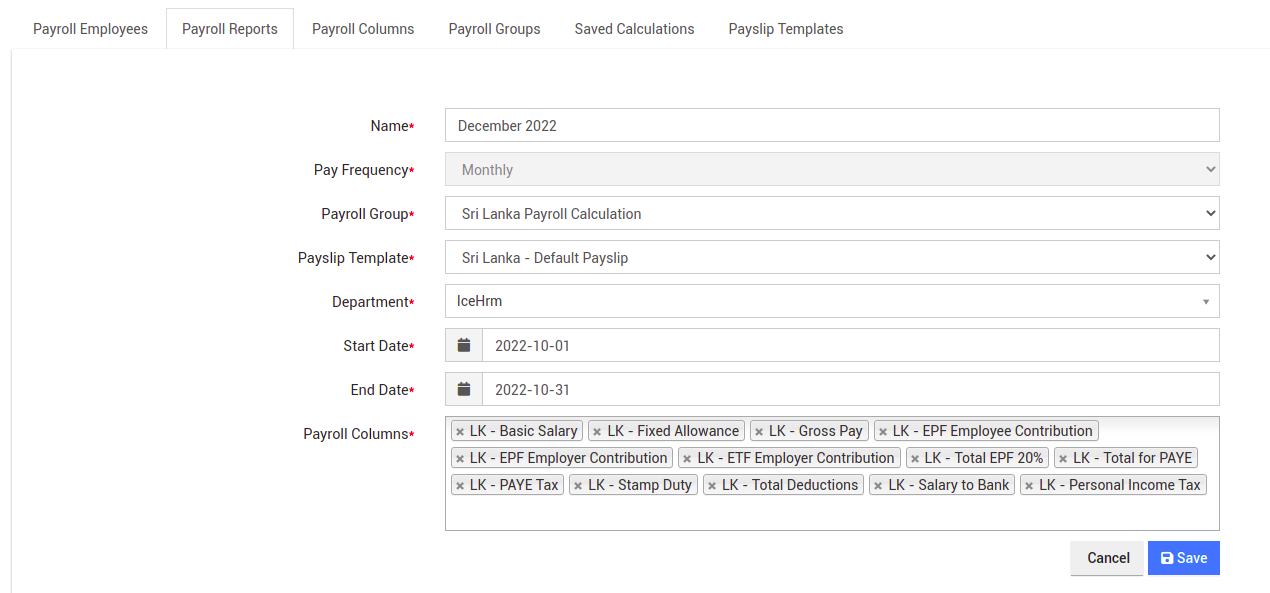The image size is (1270, 593).
Task: Switch to the Payroll Employees tab
Action: coord(90,29)
